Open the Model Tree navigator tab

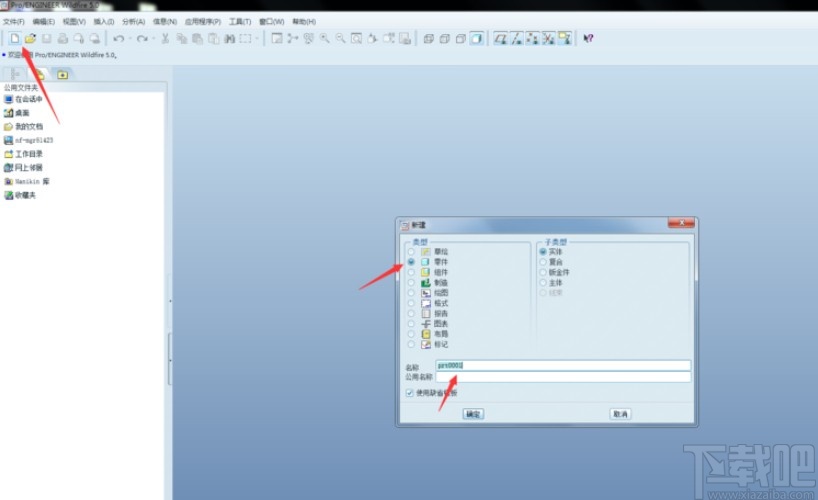pos(15,75)
